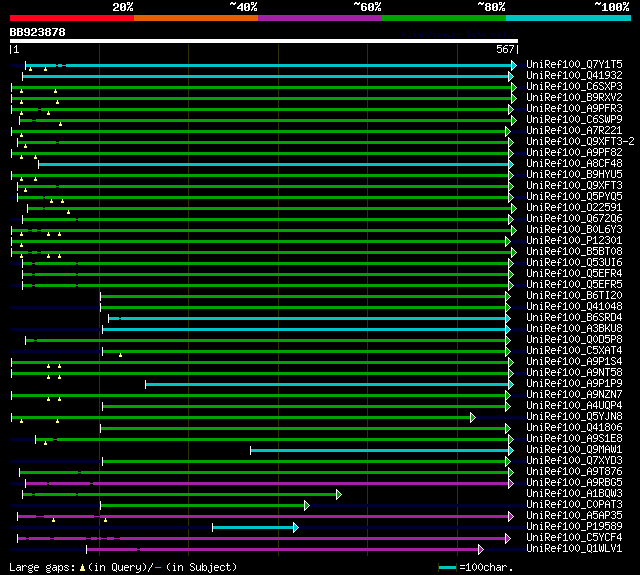
Task: Open the UniRef100_Q9XFT3-2 hit label
Action: (x=580, y=141)
